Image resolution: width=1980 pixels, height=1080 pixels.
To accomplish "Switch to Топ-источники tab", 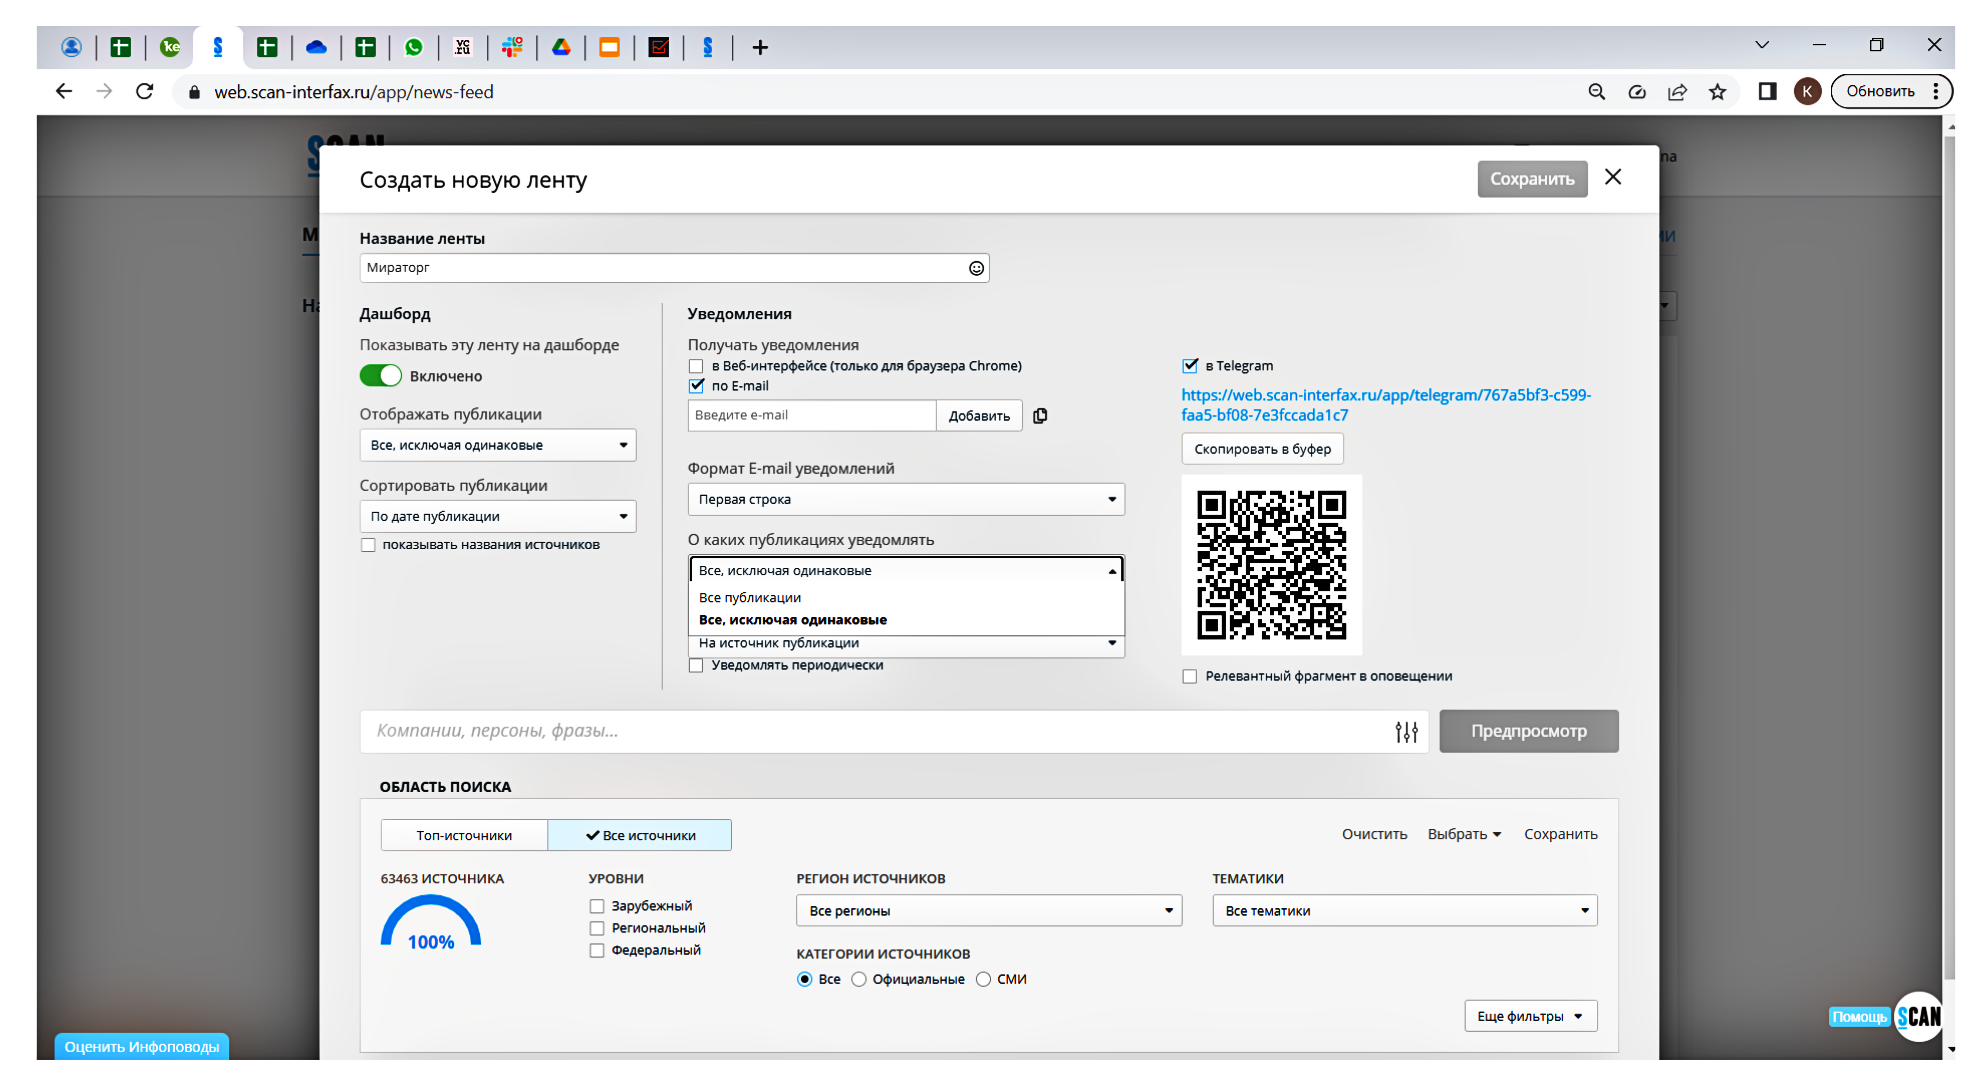I will tap(464, 835).
